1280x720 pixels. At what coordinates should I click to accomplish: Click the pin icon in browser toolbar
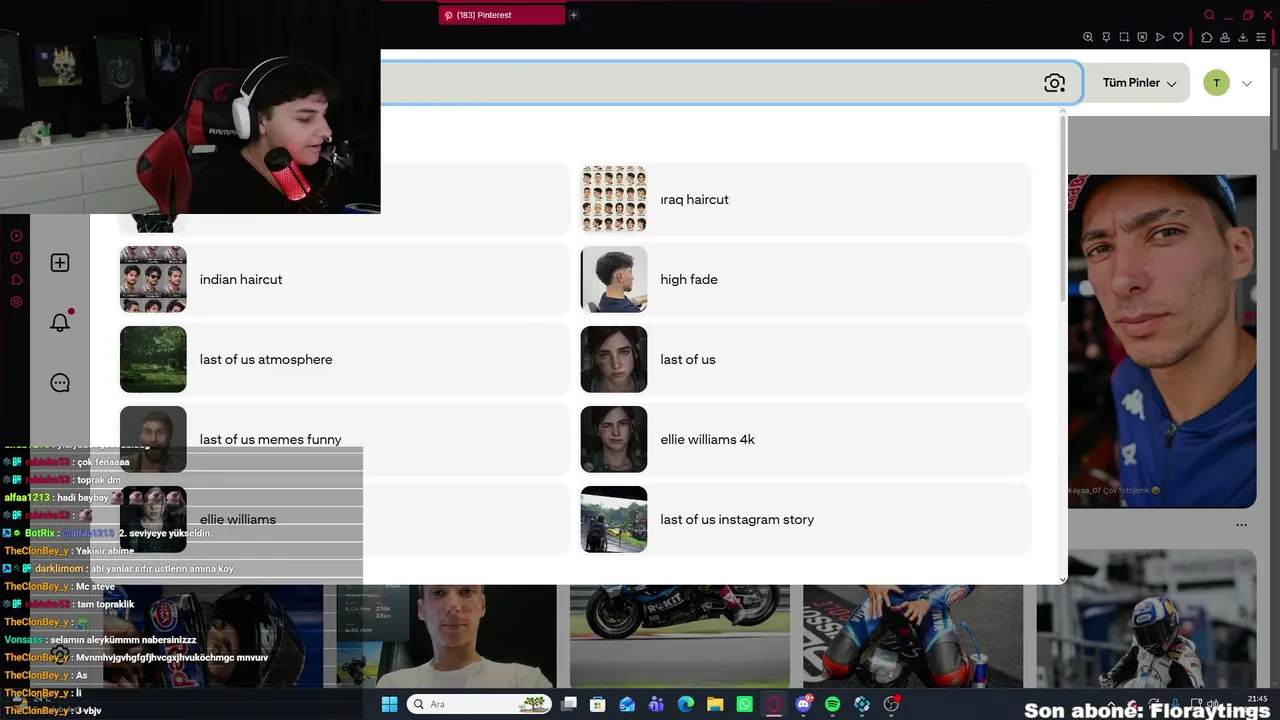pos(1106,37)
